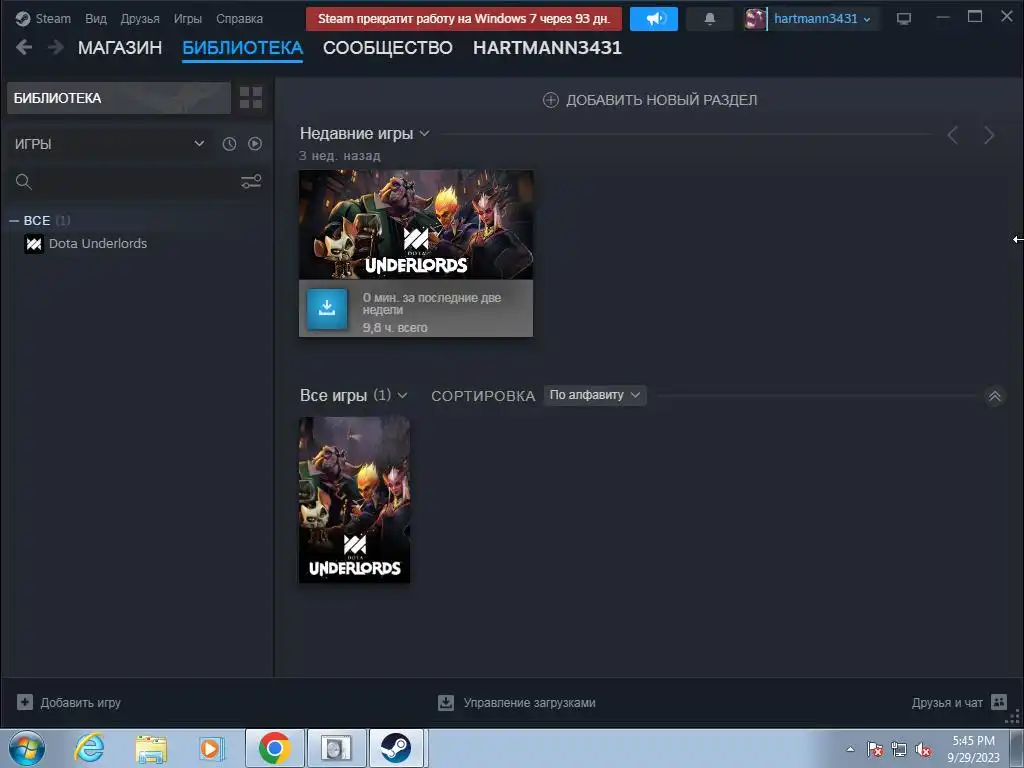Open Управление загрузками
This screenshot has height=768, width=1024.
tap(517, 703)
